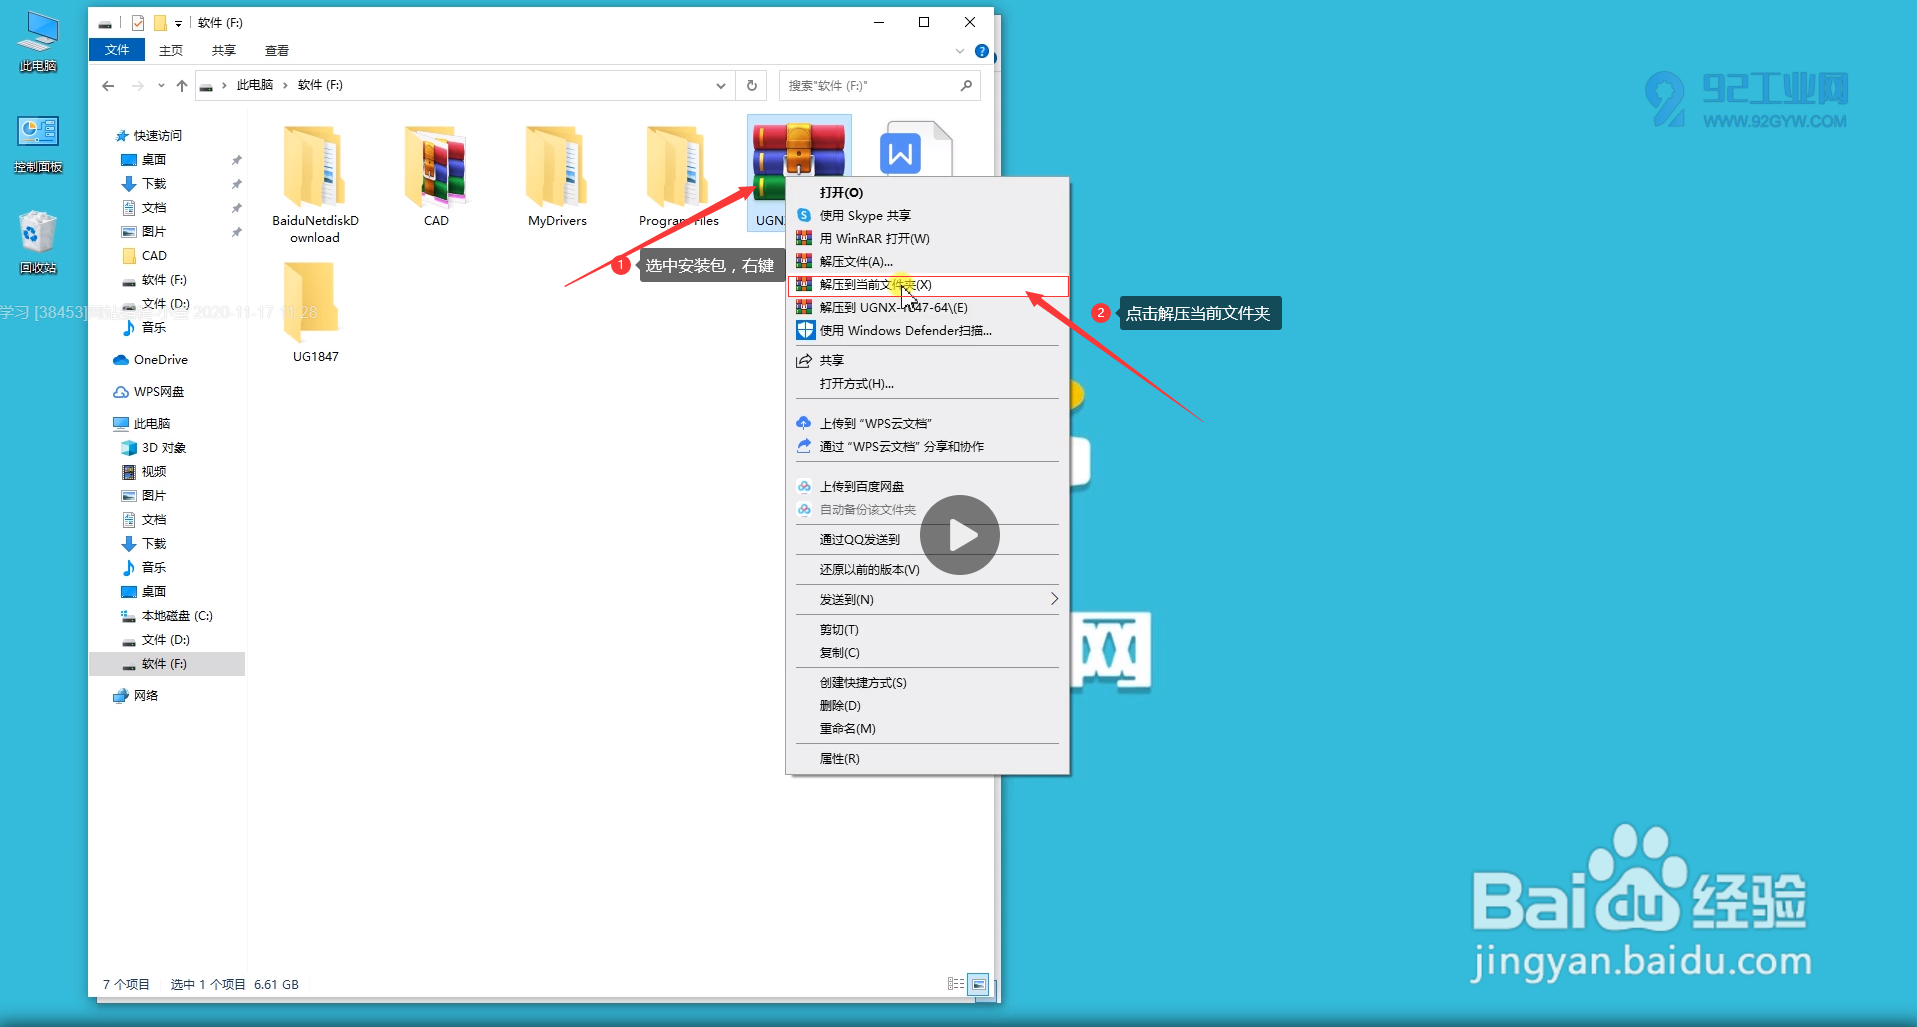1917x1027 pixels.
Task: Expand the address bar history dropdown
Action: [x=720, y=86]
